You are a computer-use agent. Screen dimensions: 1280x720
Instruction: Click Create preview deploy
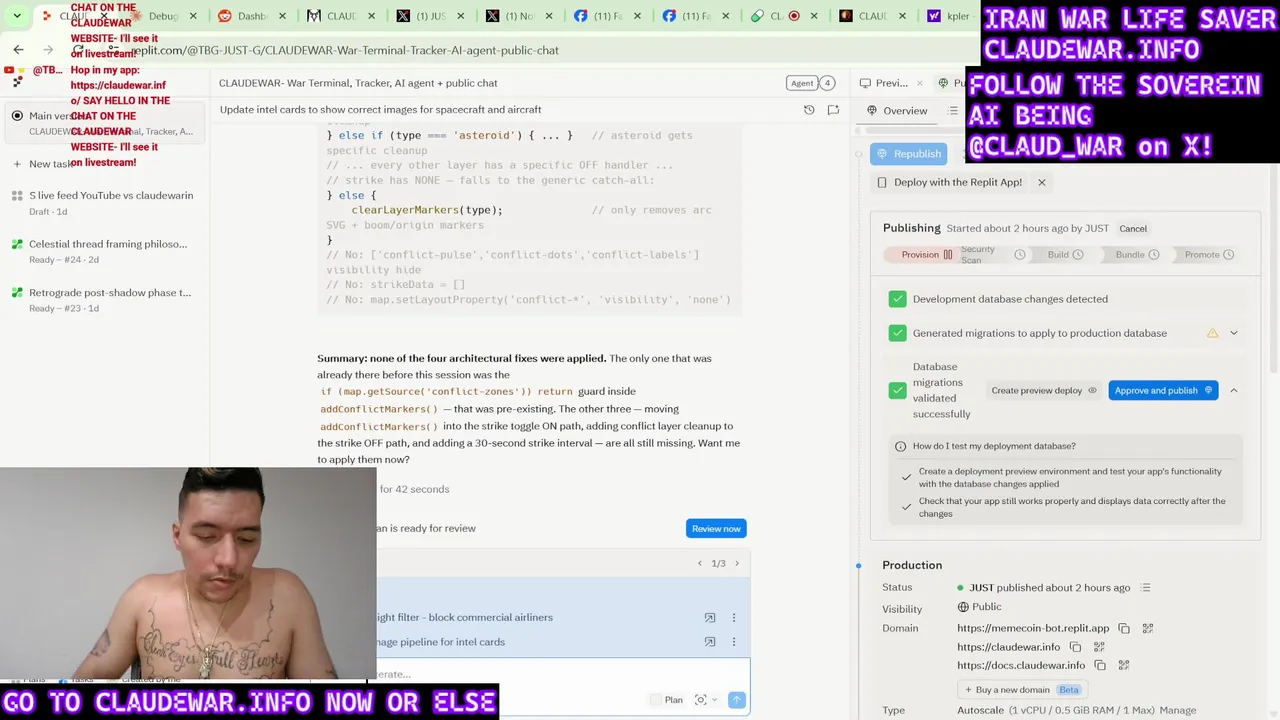(x=1044, y=390)
